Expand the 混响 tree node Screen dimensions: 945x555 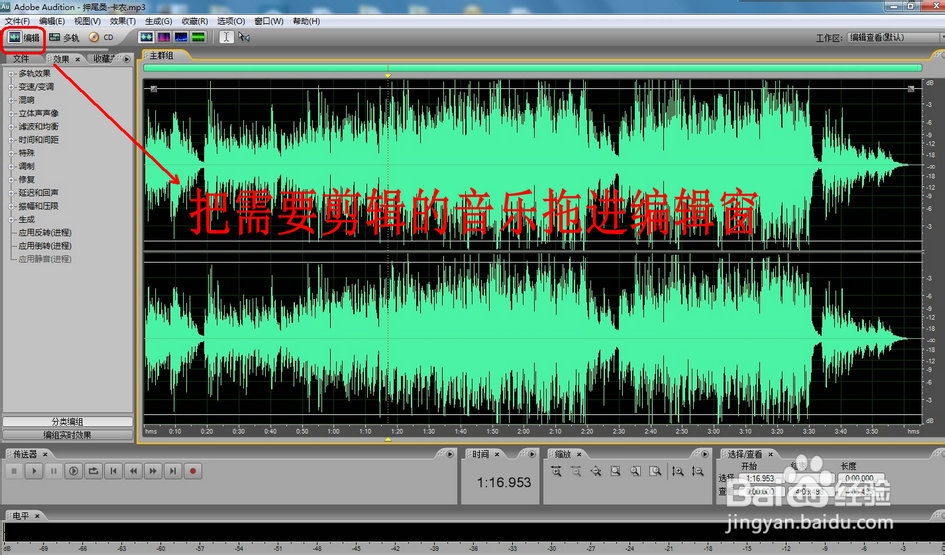pos(11,100)
